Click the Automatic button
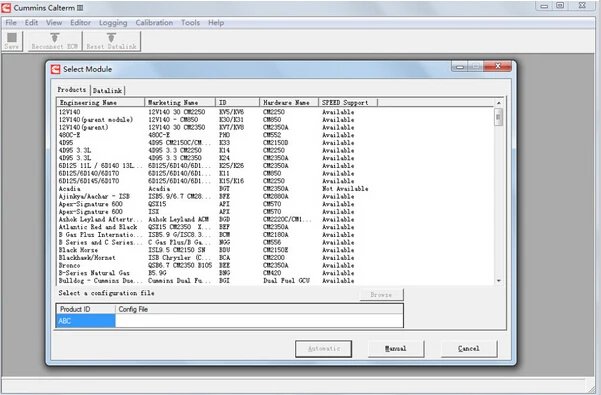Screen dimensions: 601x395 pyautogui.click(x=323, y=349)
